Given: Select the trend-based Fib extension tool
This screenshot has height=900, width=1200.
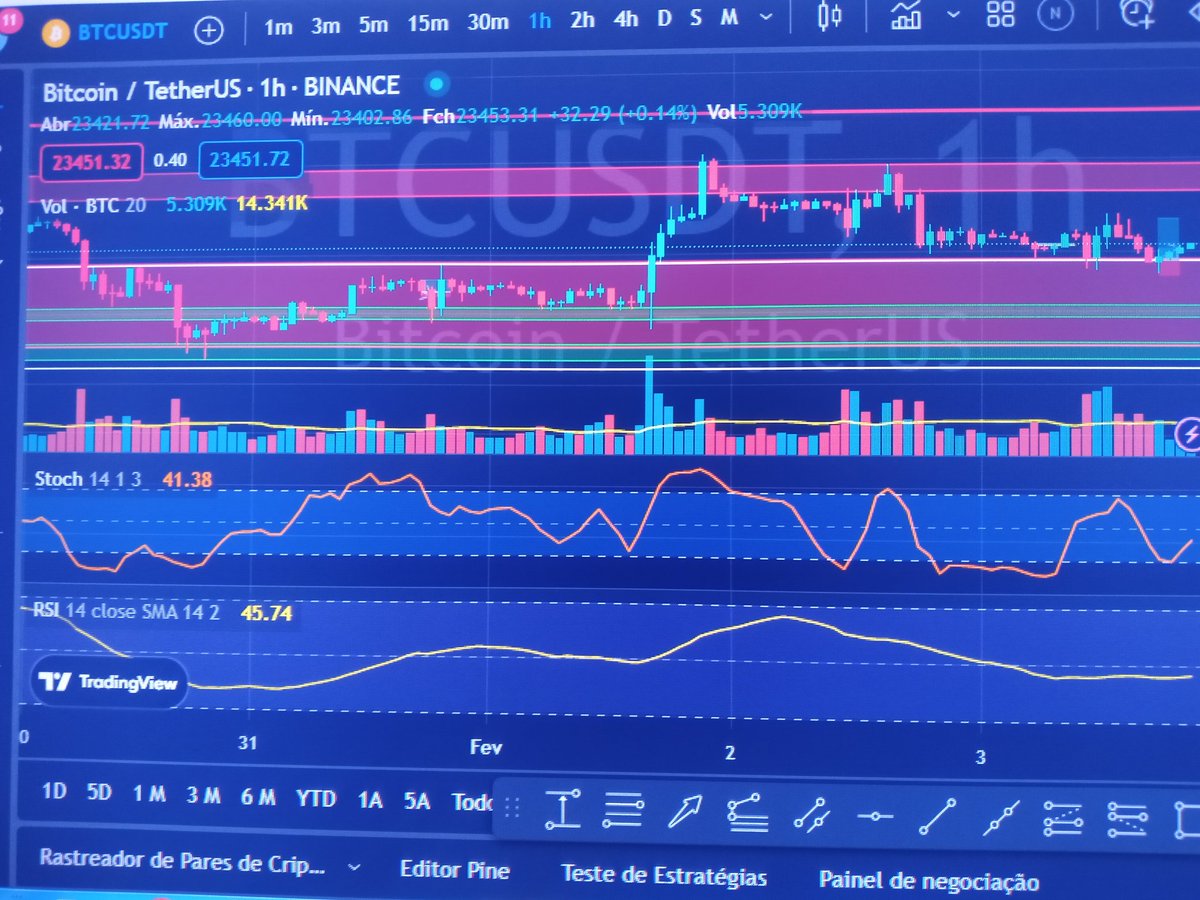Looking at the screenshot, I should click(x=748, y=812).
